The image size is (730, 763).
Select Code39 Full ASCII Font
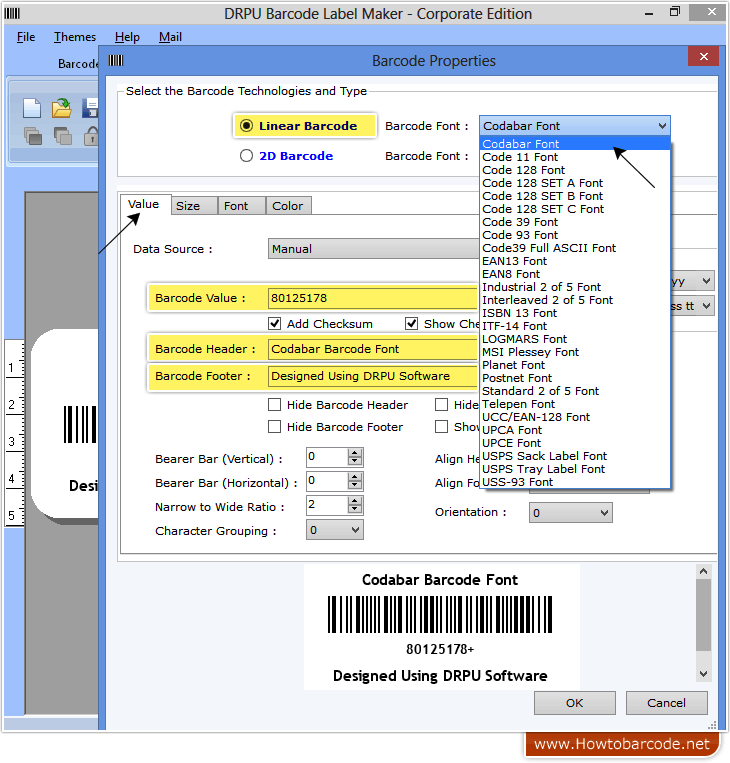click(575, 248)
